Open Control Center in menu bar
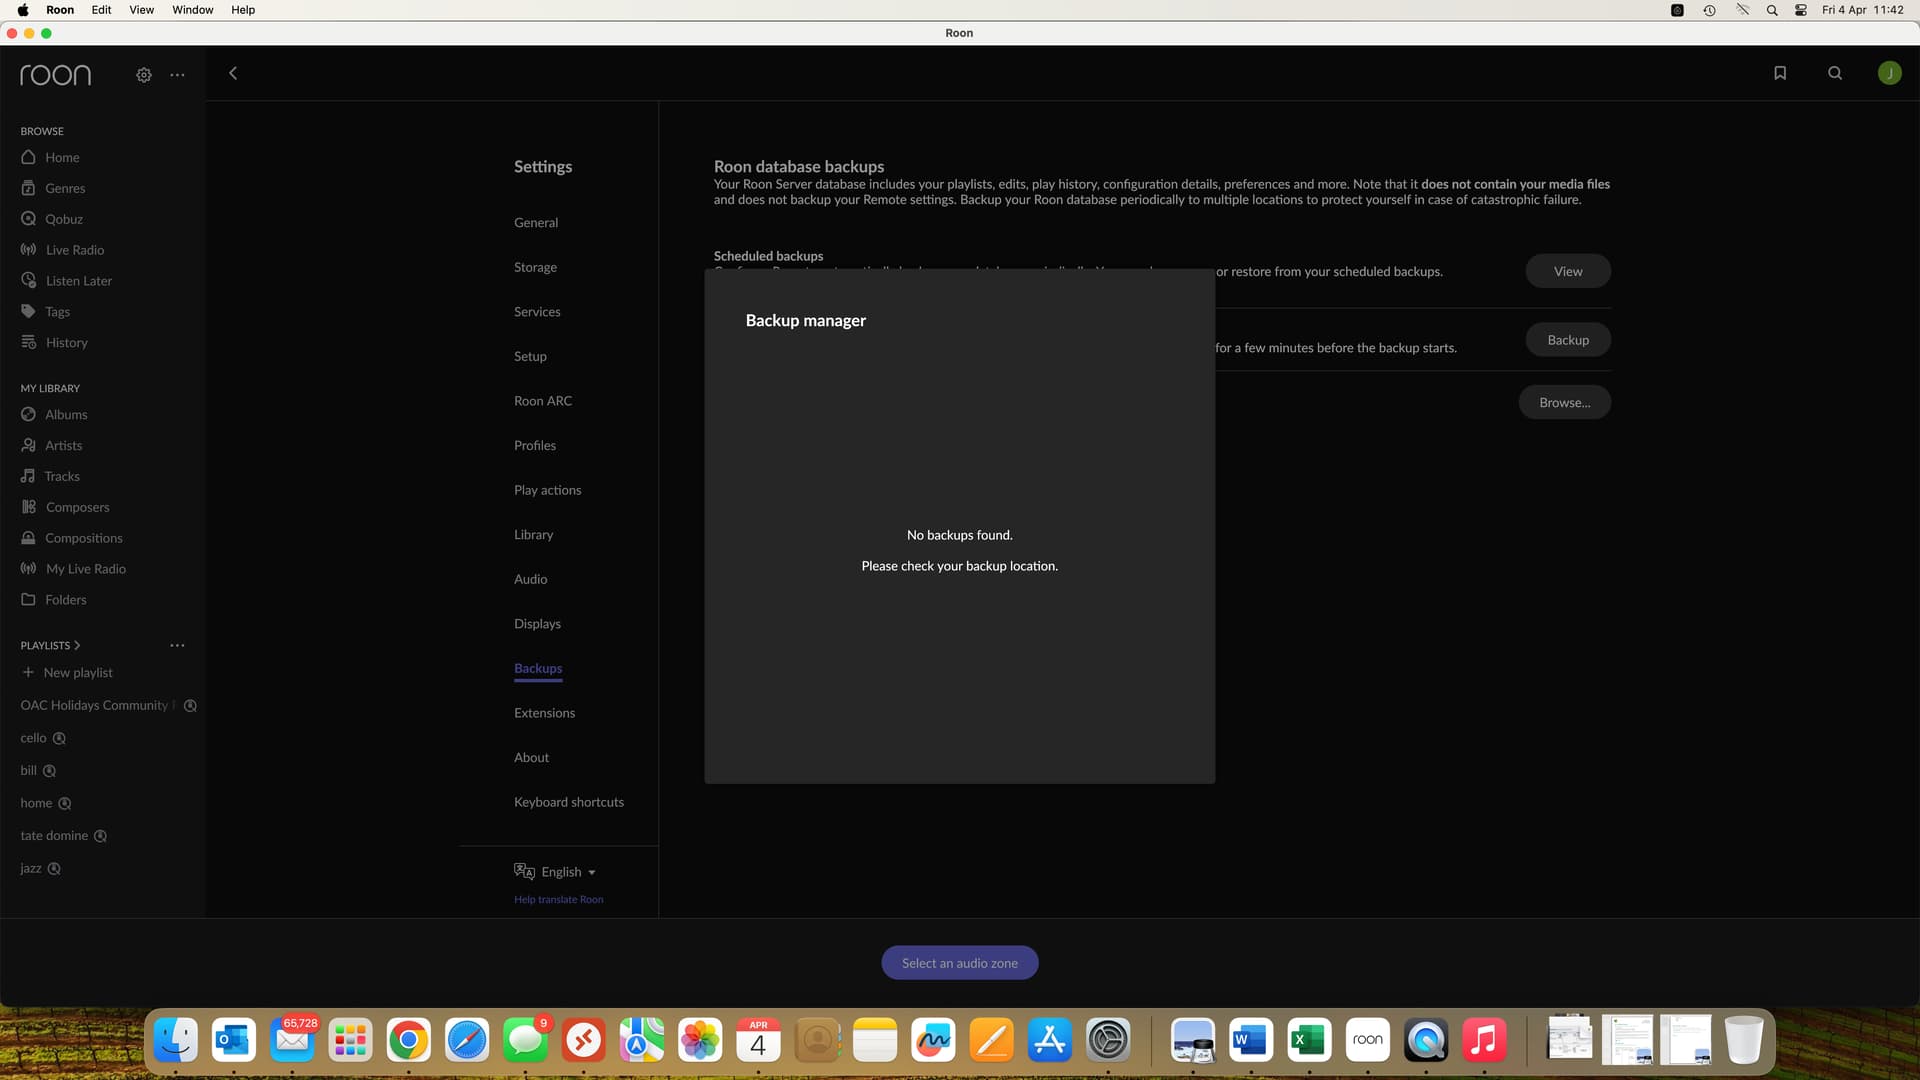1920x1080 pixels. [1801, 10]
